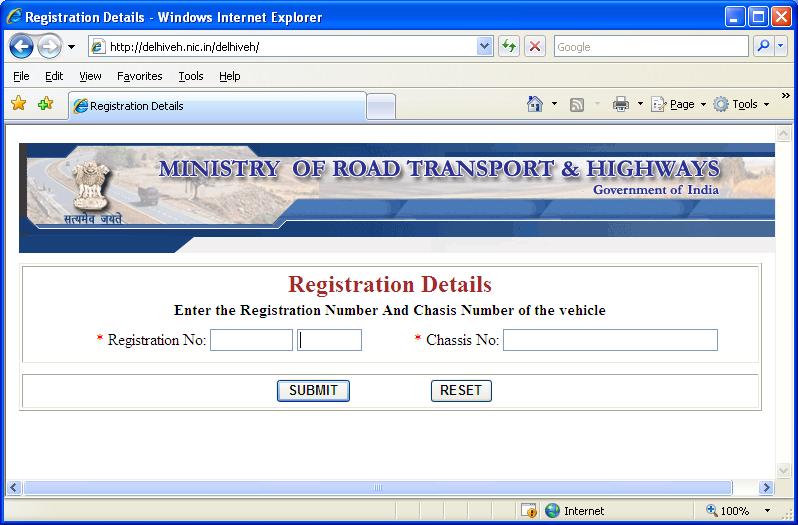Open the zoom level dropdown arrow

point(767,510)
